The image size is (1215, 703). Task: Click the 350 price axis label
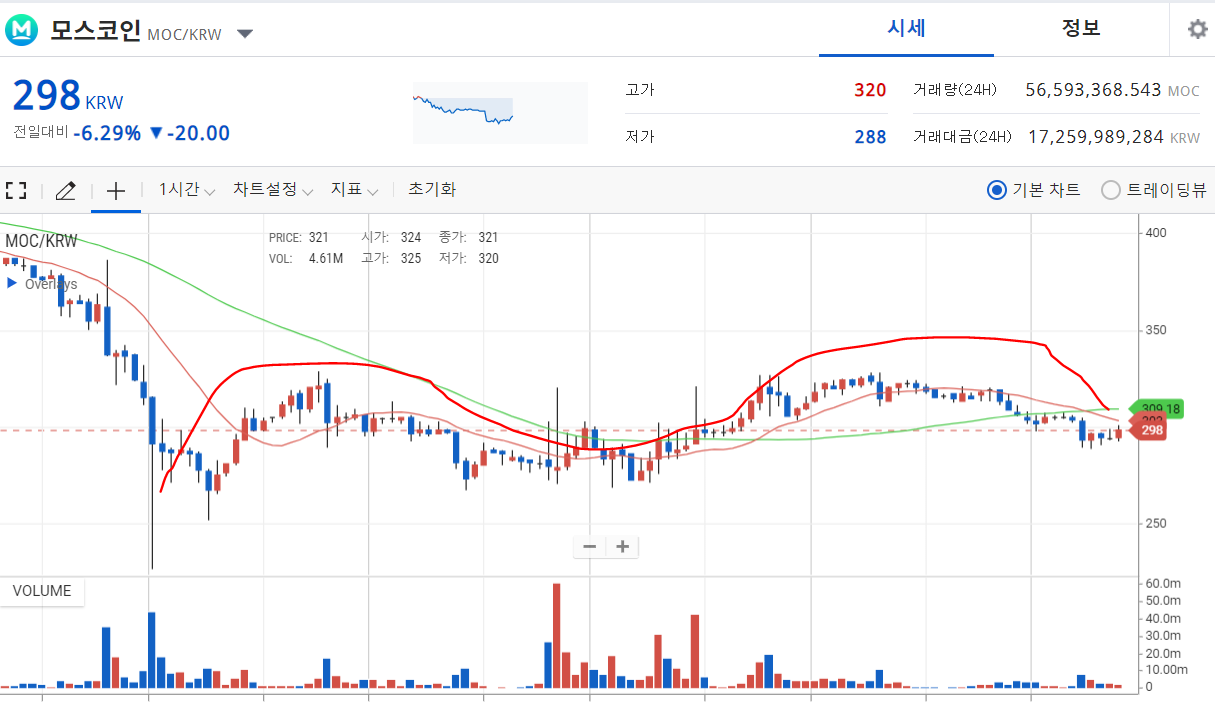1156,330
